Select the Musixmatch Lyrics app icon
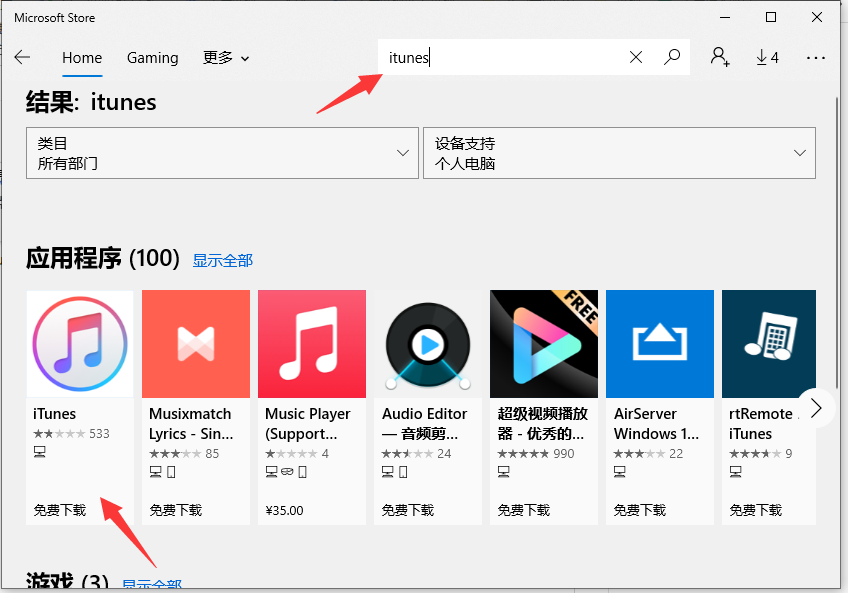Screen dimensions: 848x593 (x=195, y=343)
